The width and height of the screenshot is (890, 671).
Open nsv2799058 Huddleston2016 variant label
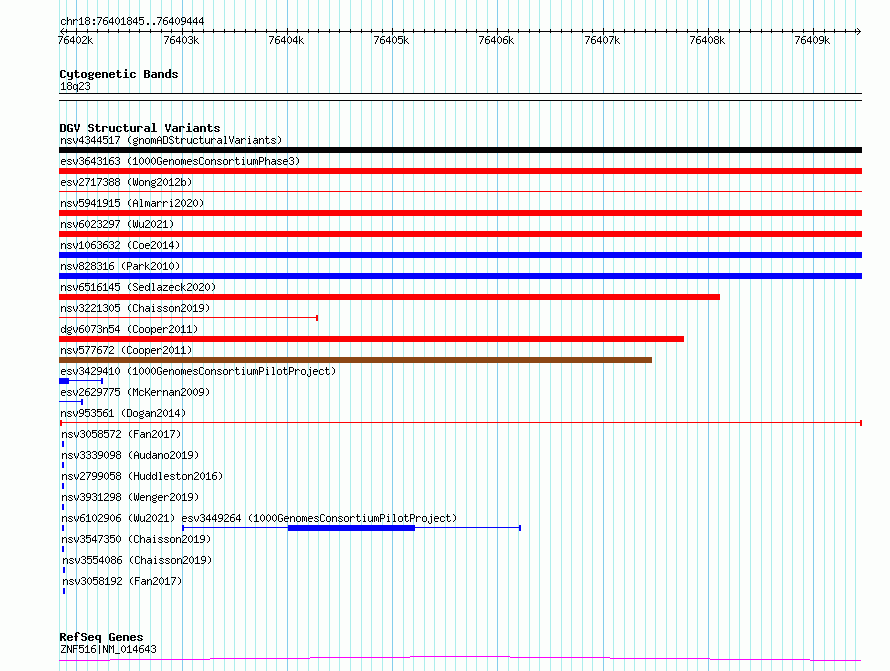142,476
